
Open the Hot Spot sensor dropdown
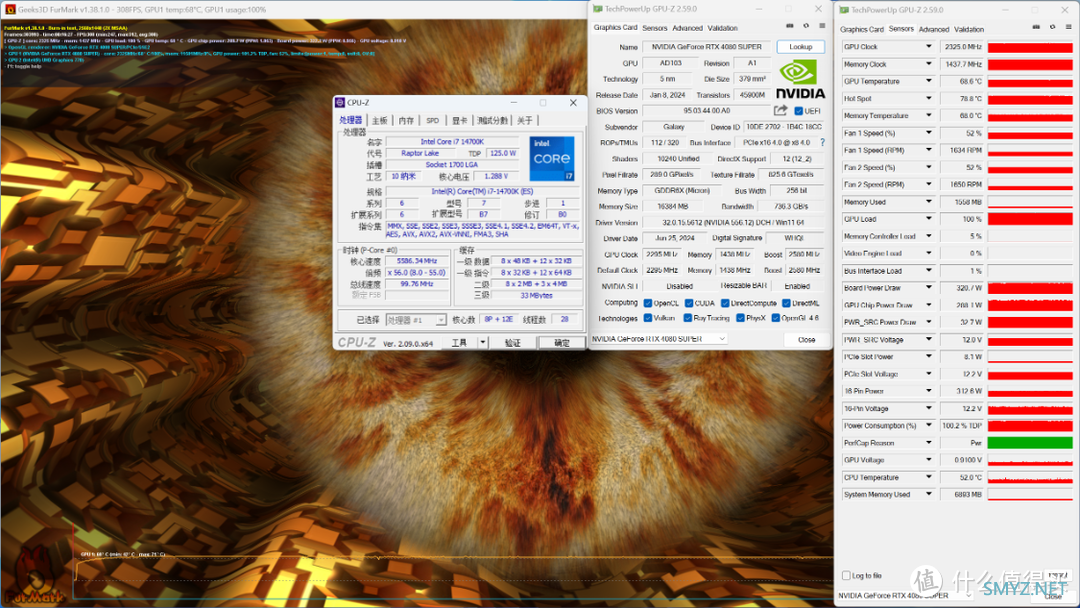point(928,98)
